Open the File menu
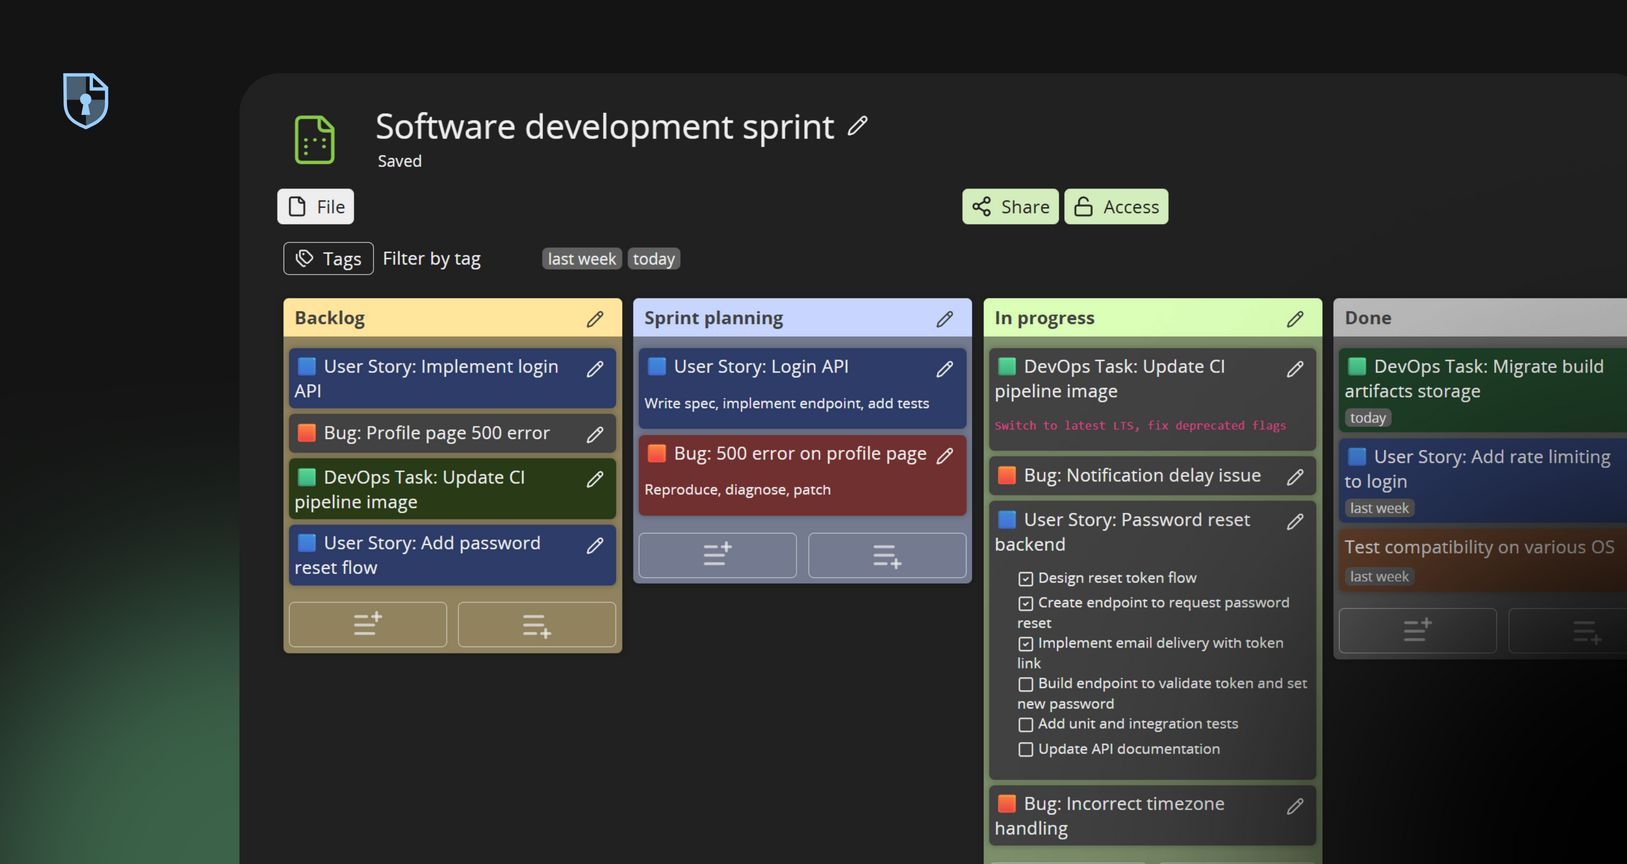Screen dimensions: 1627x864 point(316,207)
